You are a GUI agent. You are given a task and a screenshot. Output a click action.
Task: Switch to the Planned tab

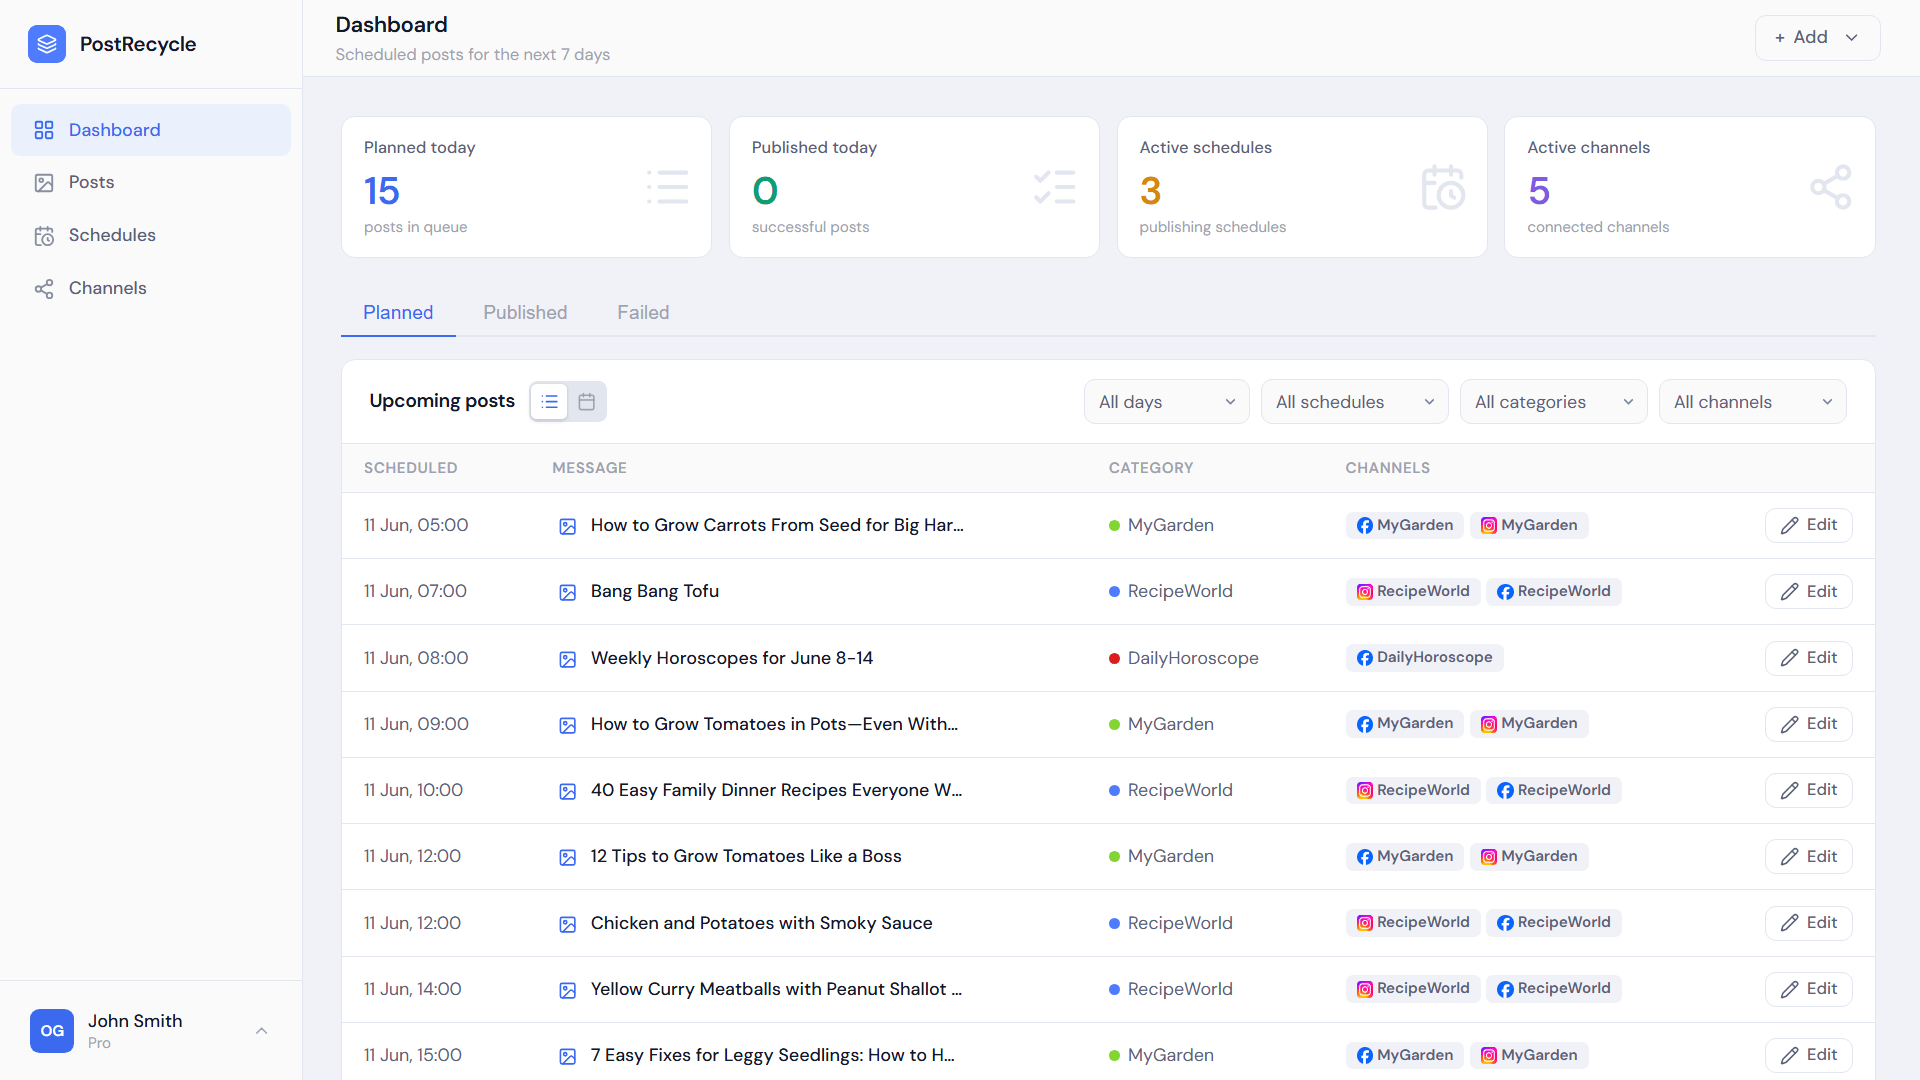point(398,312)
